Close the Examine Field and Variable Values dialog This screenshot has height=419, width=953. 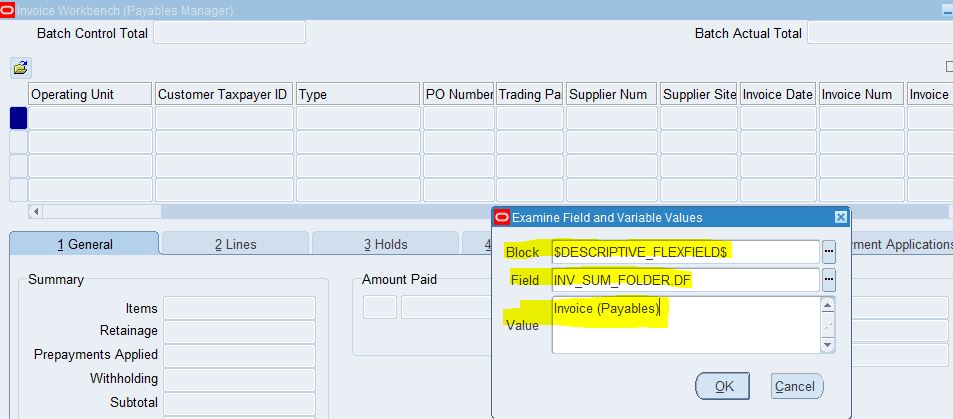(840, 217)
